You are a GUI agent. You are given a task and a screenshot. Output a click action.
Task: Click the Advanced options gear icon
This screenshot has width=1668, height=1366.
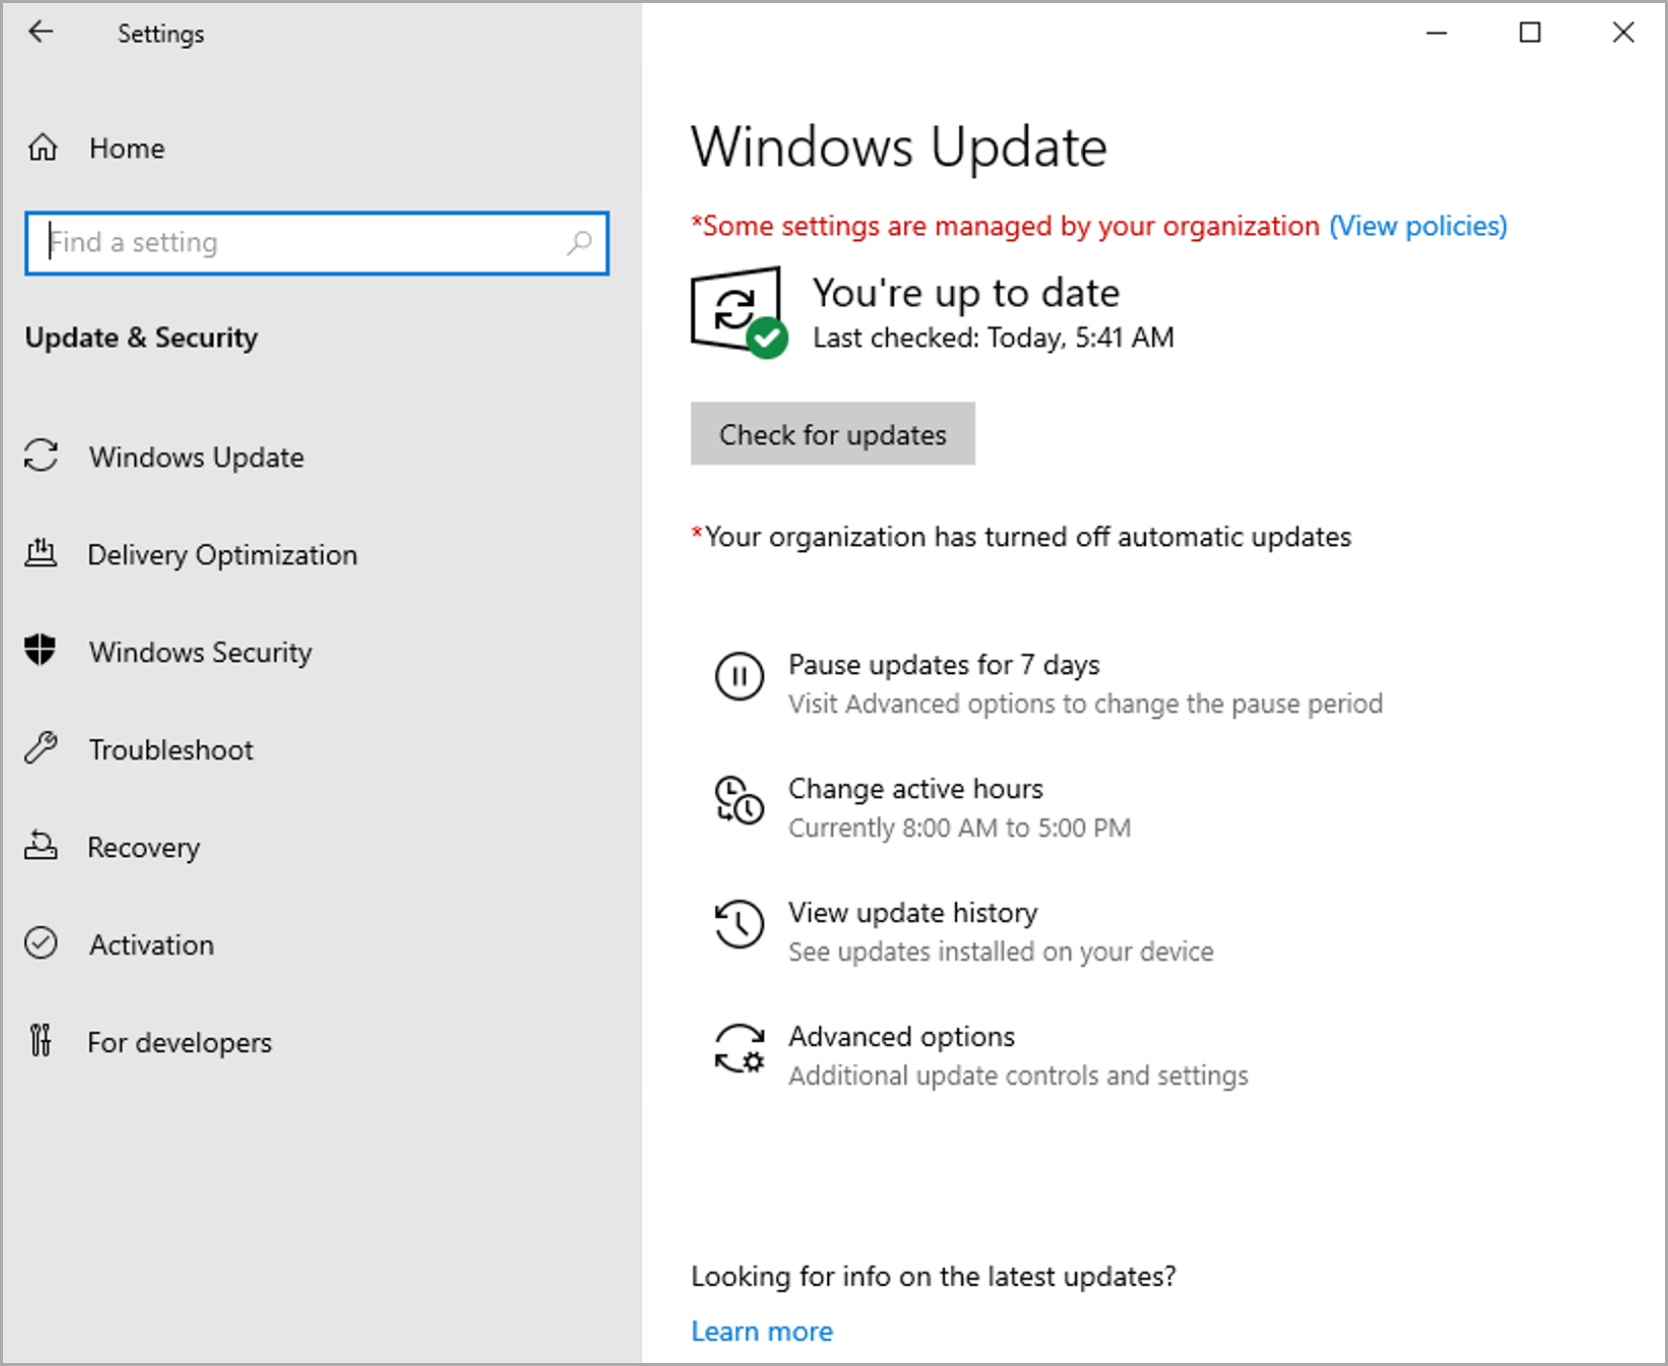(x=739, y=1048)
